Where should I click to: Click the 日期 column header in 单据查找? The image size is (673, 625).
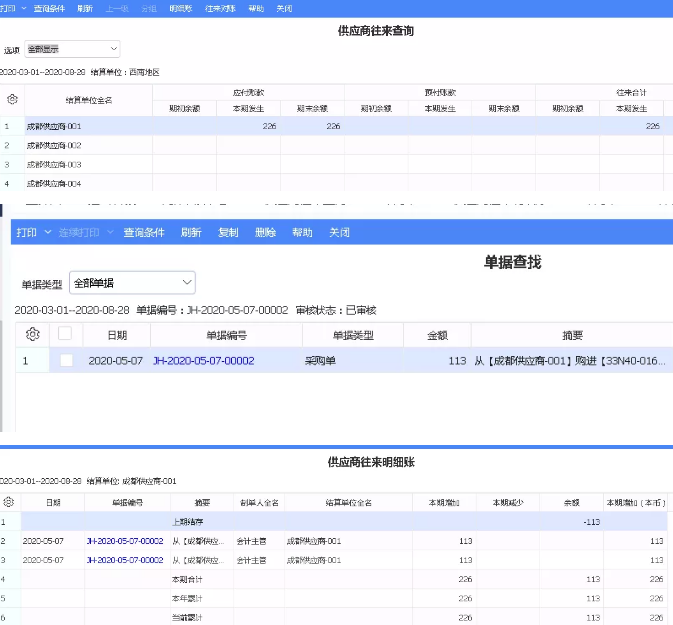tap(117, 335)
